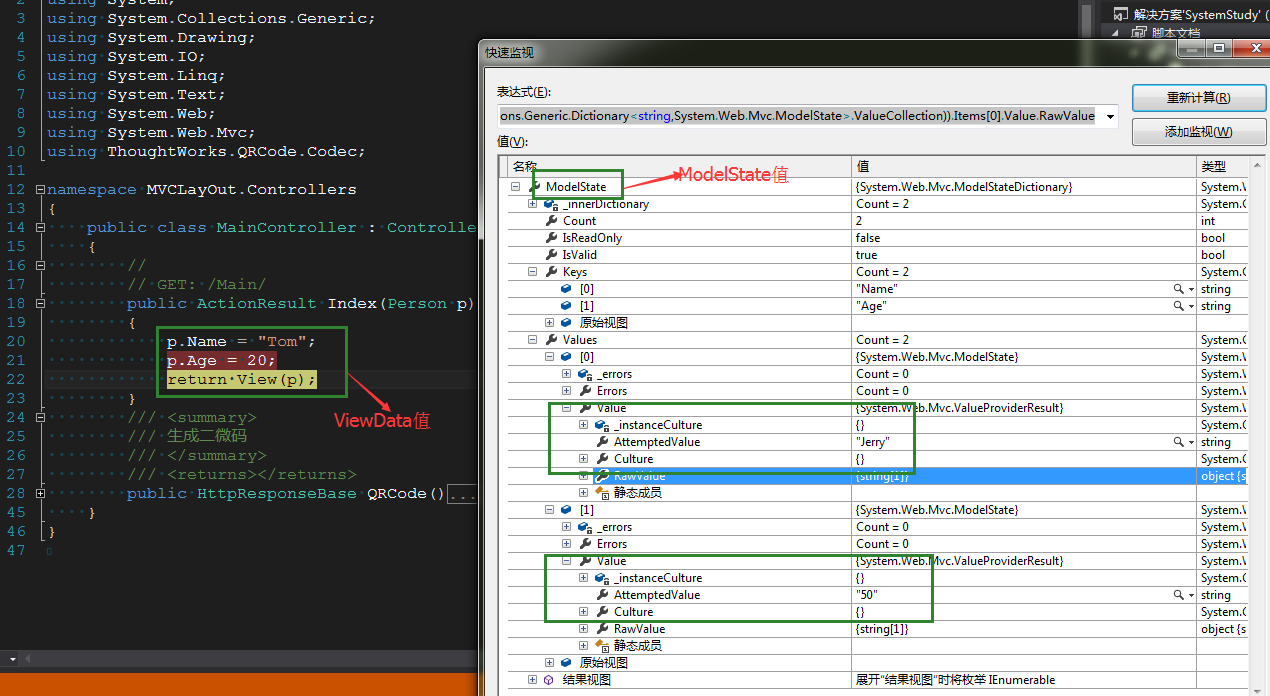Viewport: 1270px width, 696px height.
Task: Expand the Culture node below "50"
Action: click(584, 612)
